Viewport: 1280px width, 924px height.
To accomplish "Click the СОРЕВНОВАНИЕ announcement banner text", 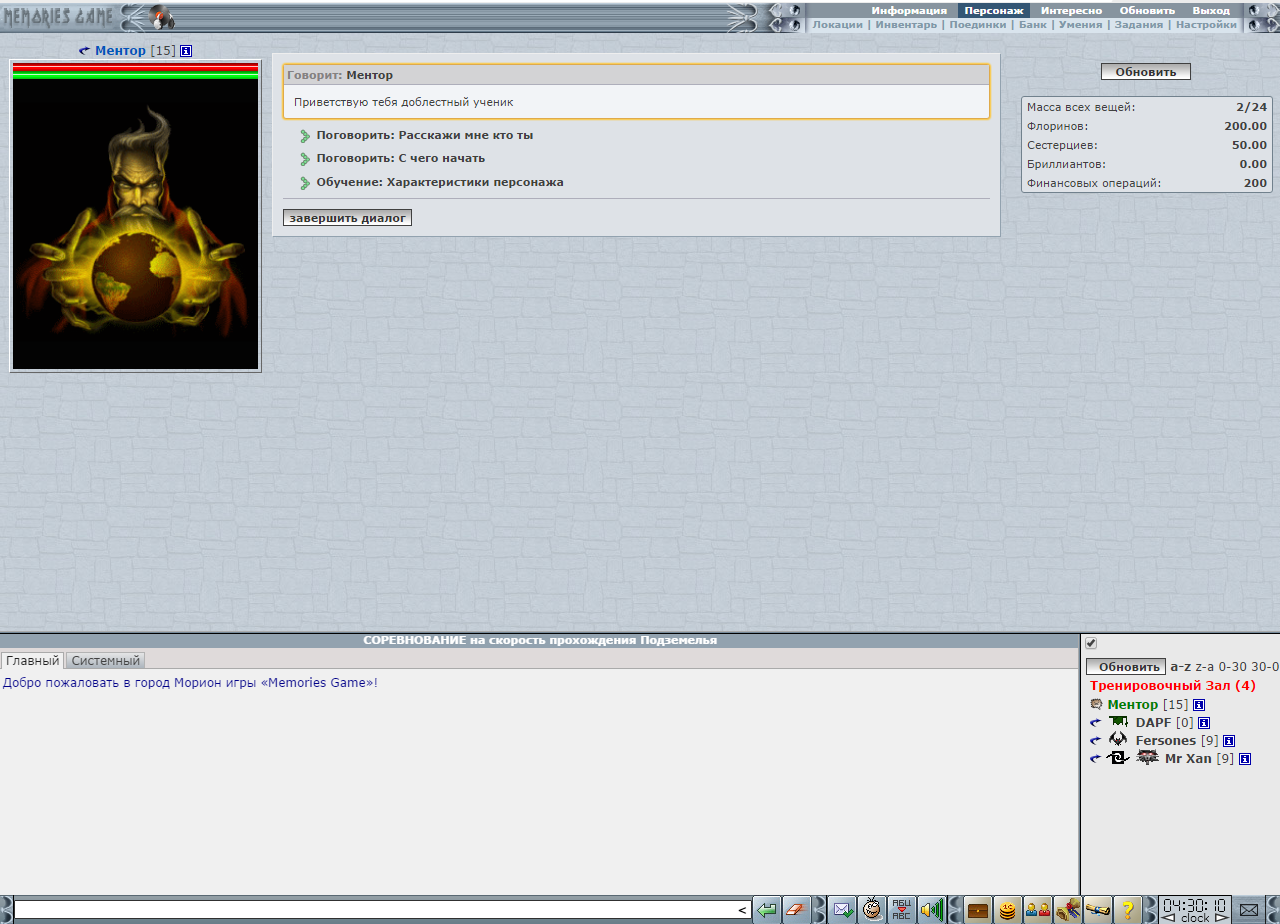I will 540,640.
